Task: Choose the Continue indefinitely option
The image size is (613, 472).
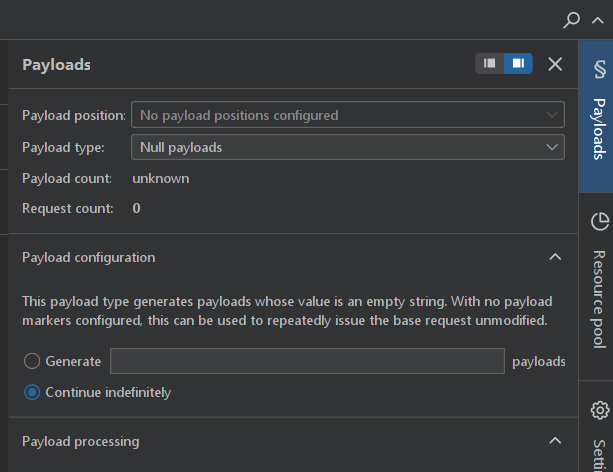Action: pyautogui.click(x=32, y=392)
